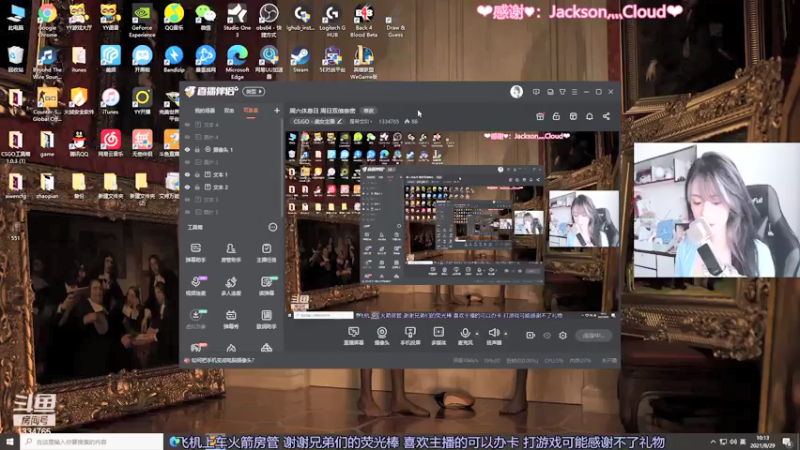Open Steam desktop shortcut

[x=300, y=59]
